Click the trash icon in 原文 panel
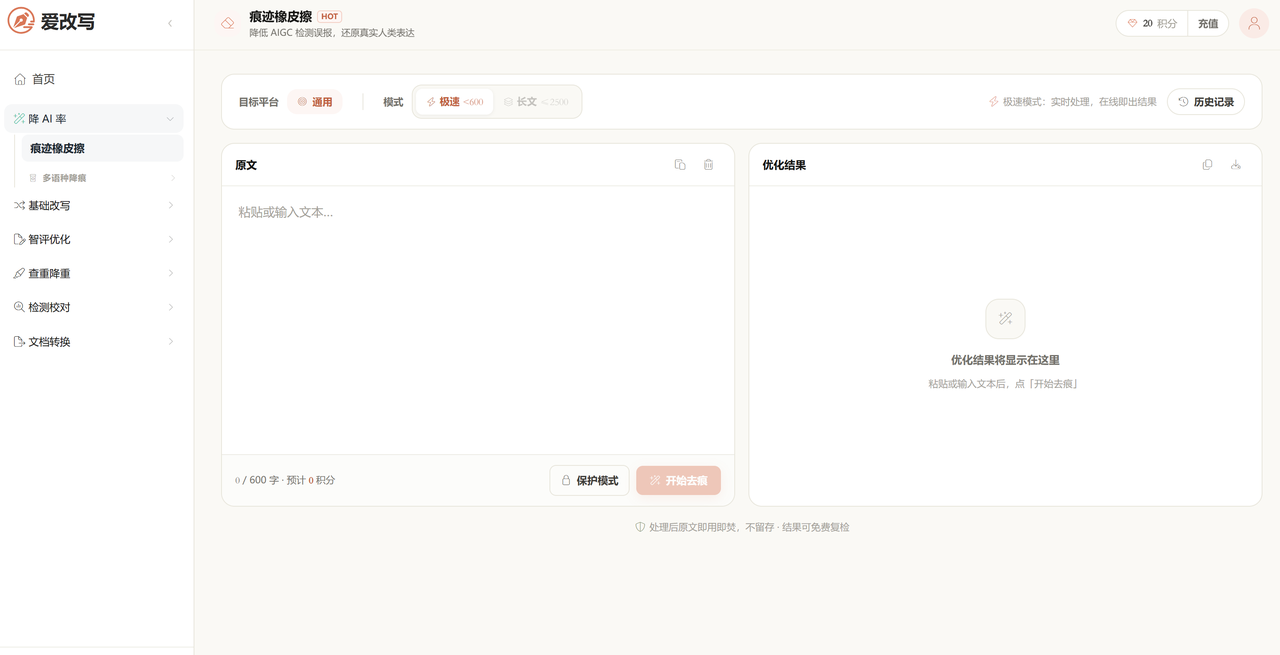 [708, 165]
